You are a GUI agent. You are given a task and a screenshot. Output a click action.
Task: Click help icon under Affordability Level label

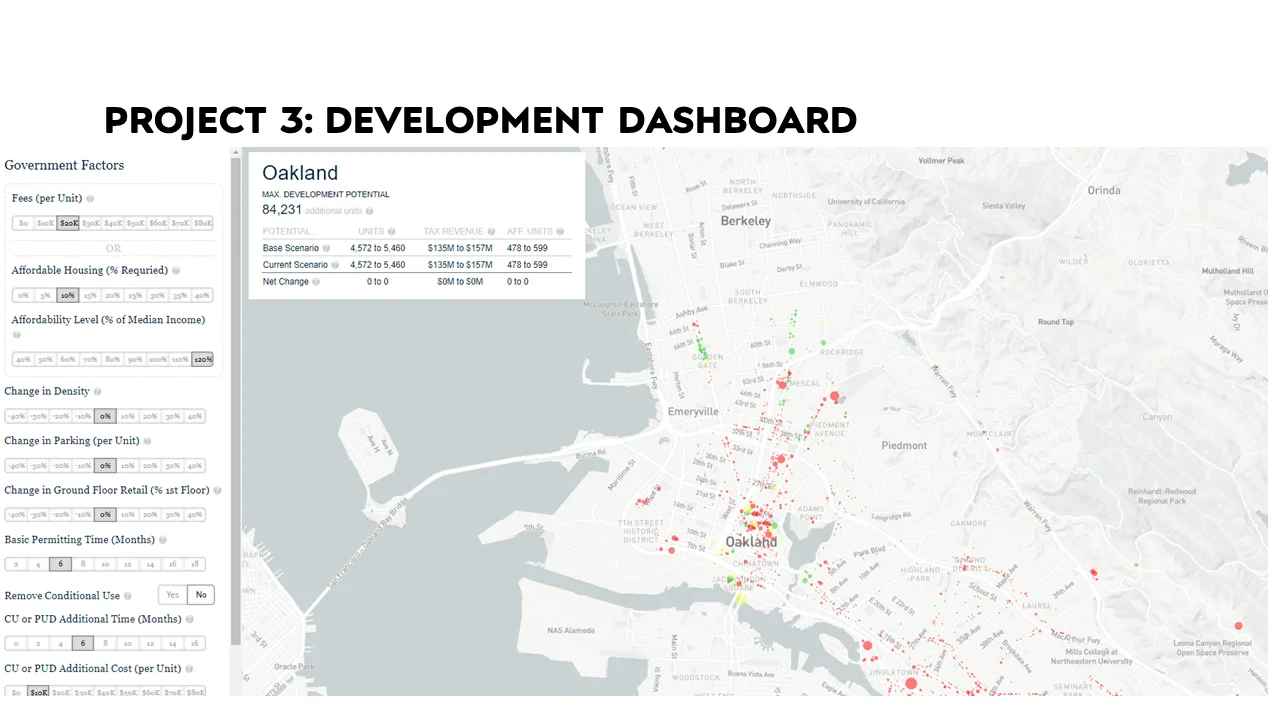click(16, 335)
